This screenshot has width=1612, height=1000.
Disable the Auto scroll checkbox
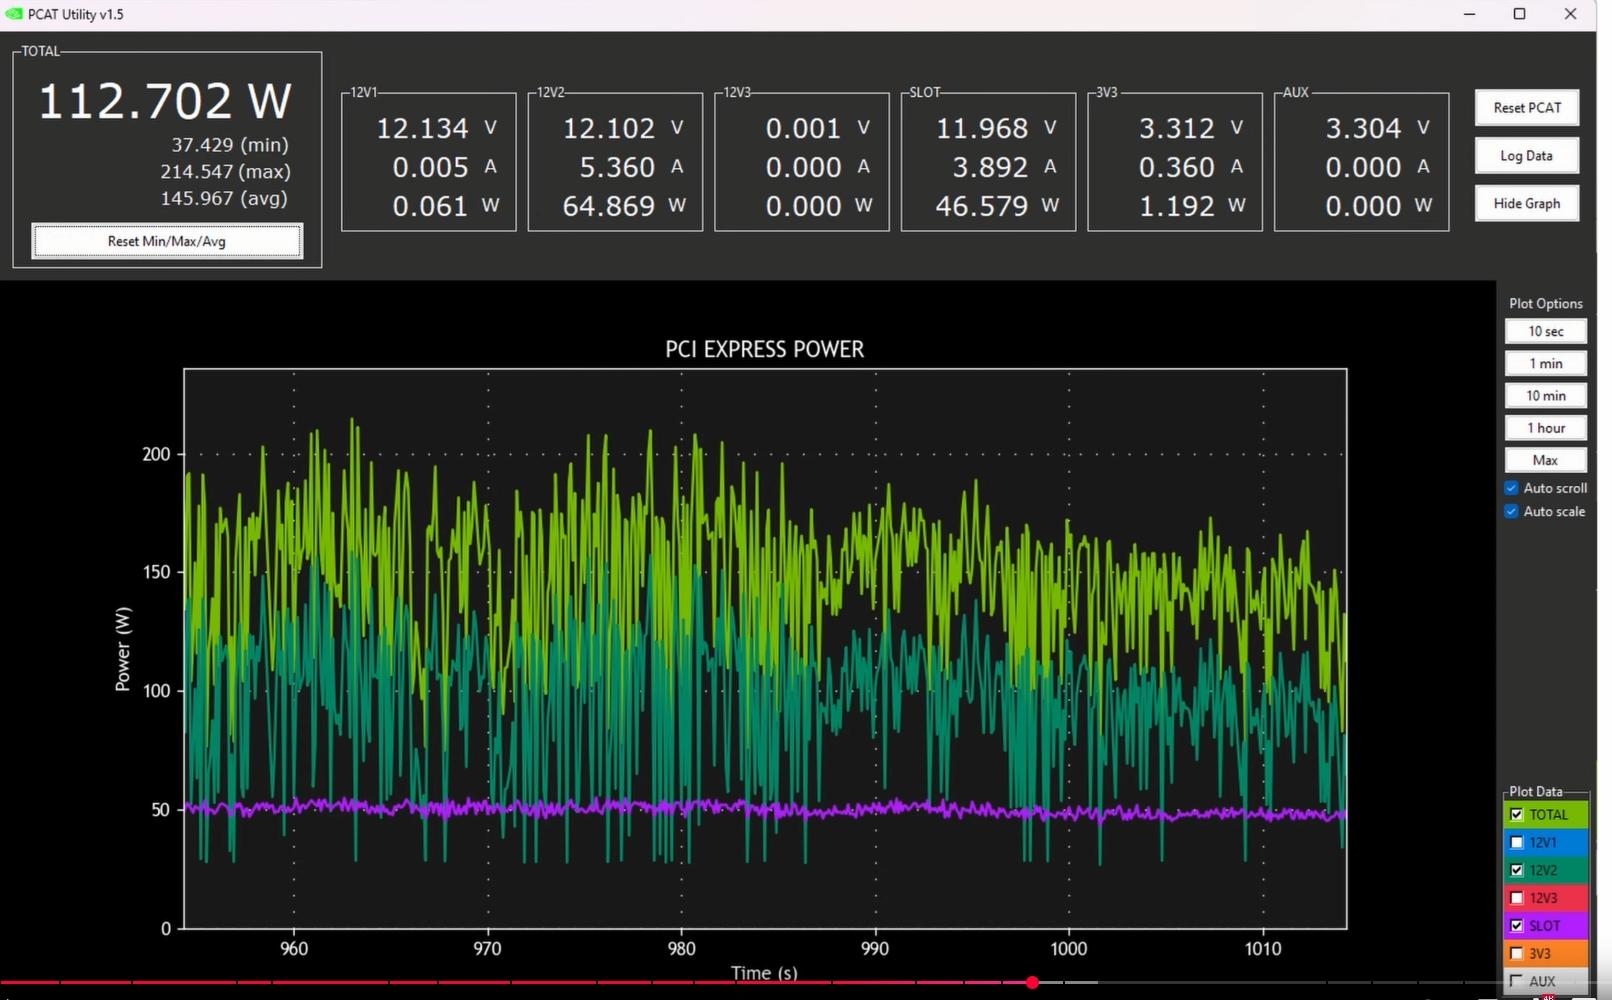(1512, 488)
